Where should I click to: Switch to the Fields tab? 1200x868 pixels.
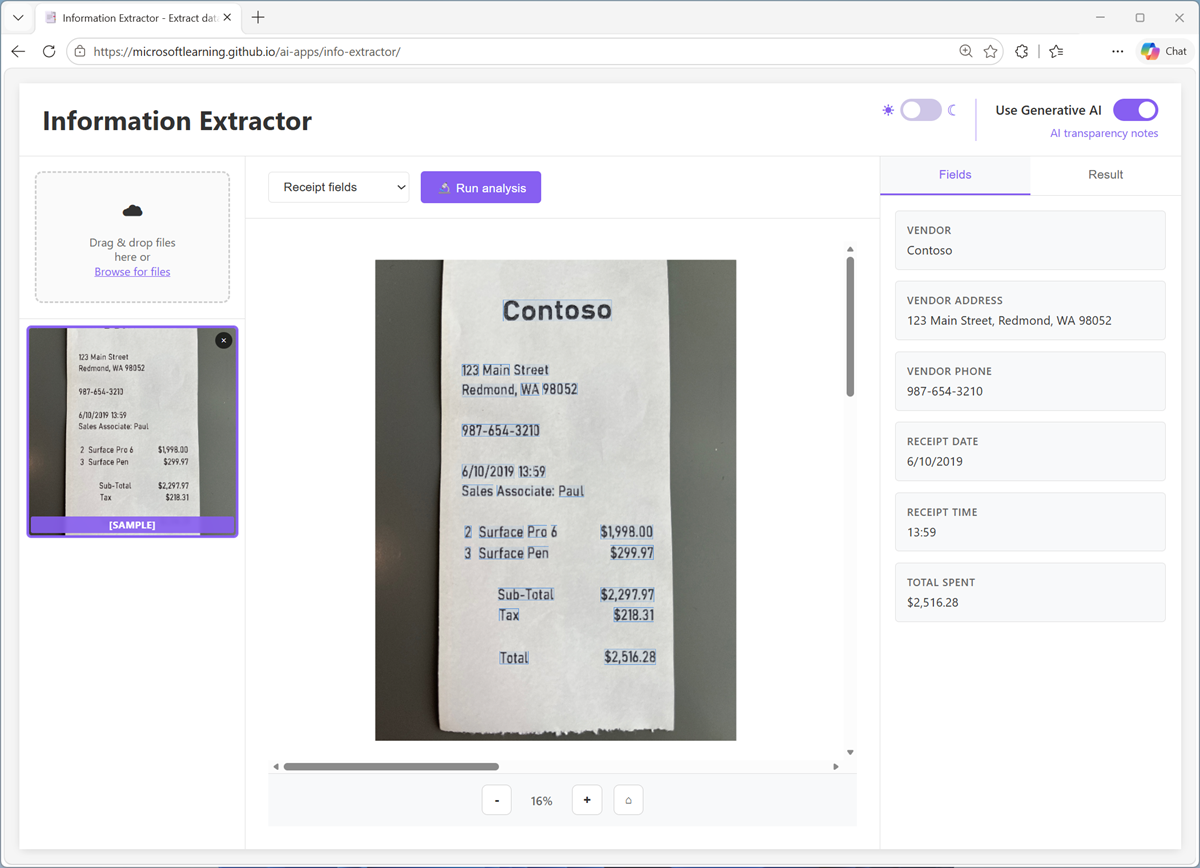tap(955, 174)
